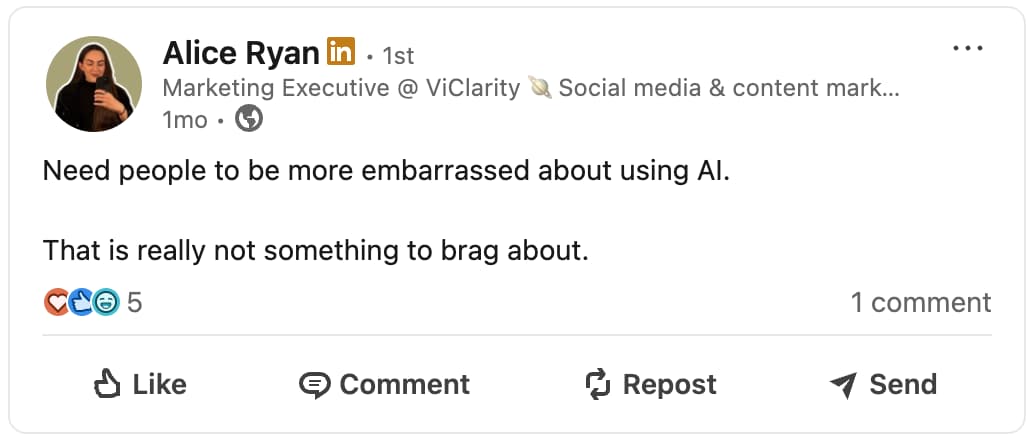The image size is (1036, 440).
Task: Send the post via paper plane button
Action: click(x=883, y=385)
